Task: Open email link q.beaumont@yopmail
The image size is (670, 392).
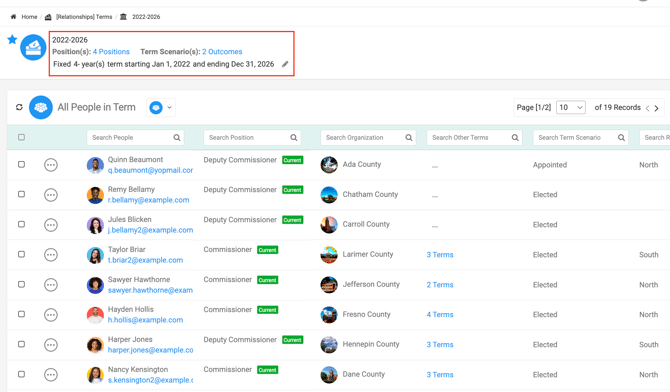Action: pyautogui.click(x=150, y=170)
